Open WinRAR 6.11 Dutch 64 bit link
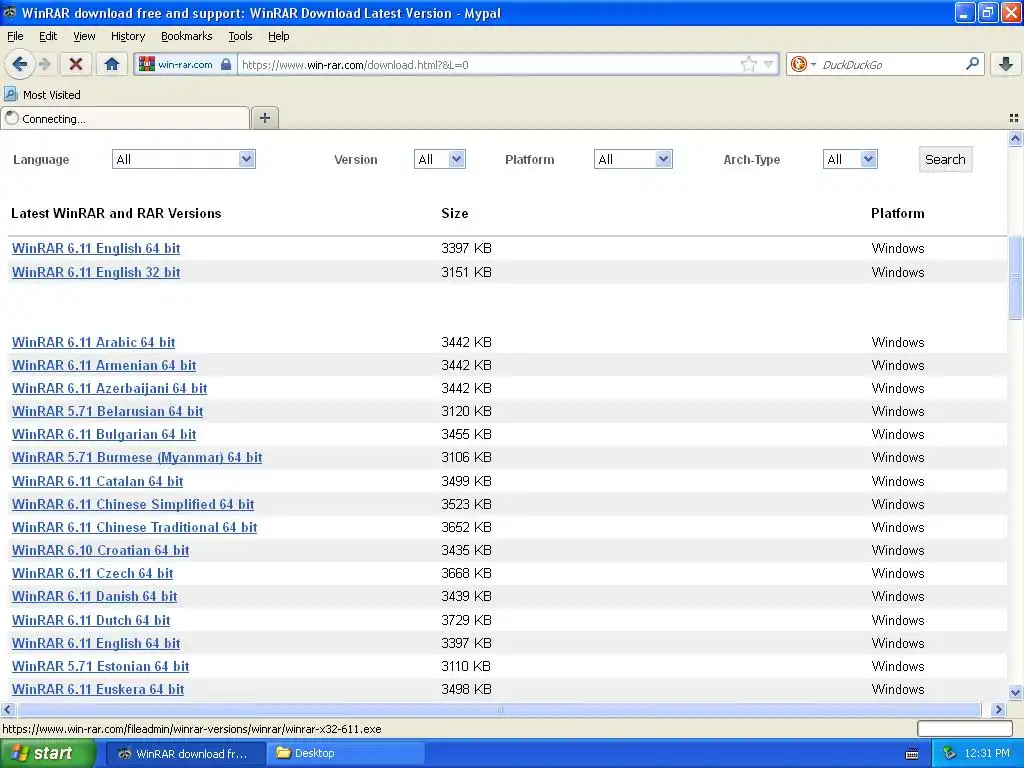Screen dimensions: 1024x768 coord(91,620)
